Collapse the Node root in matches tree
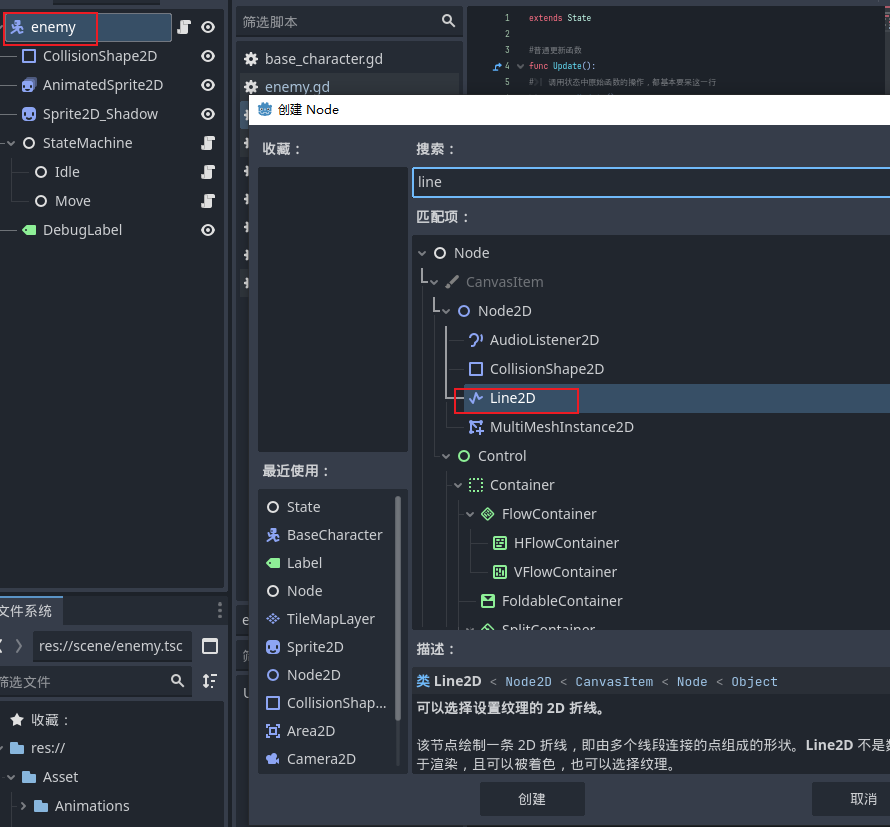 click(422, 253)
